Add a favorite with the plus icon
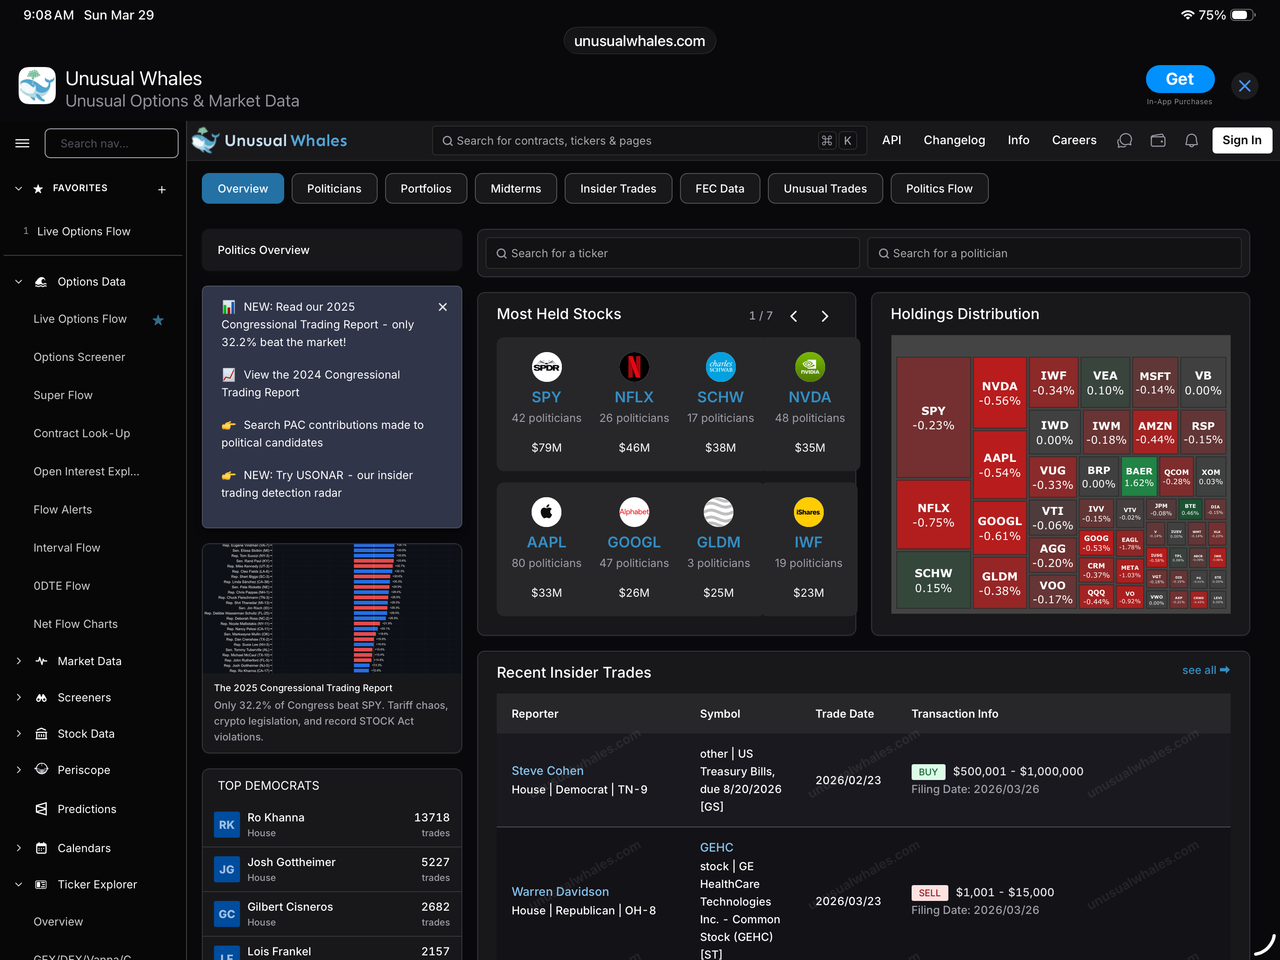 point(162,189)
